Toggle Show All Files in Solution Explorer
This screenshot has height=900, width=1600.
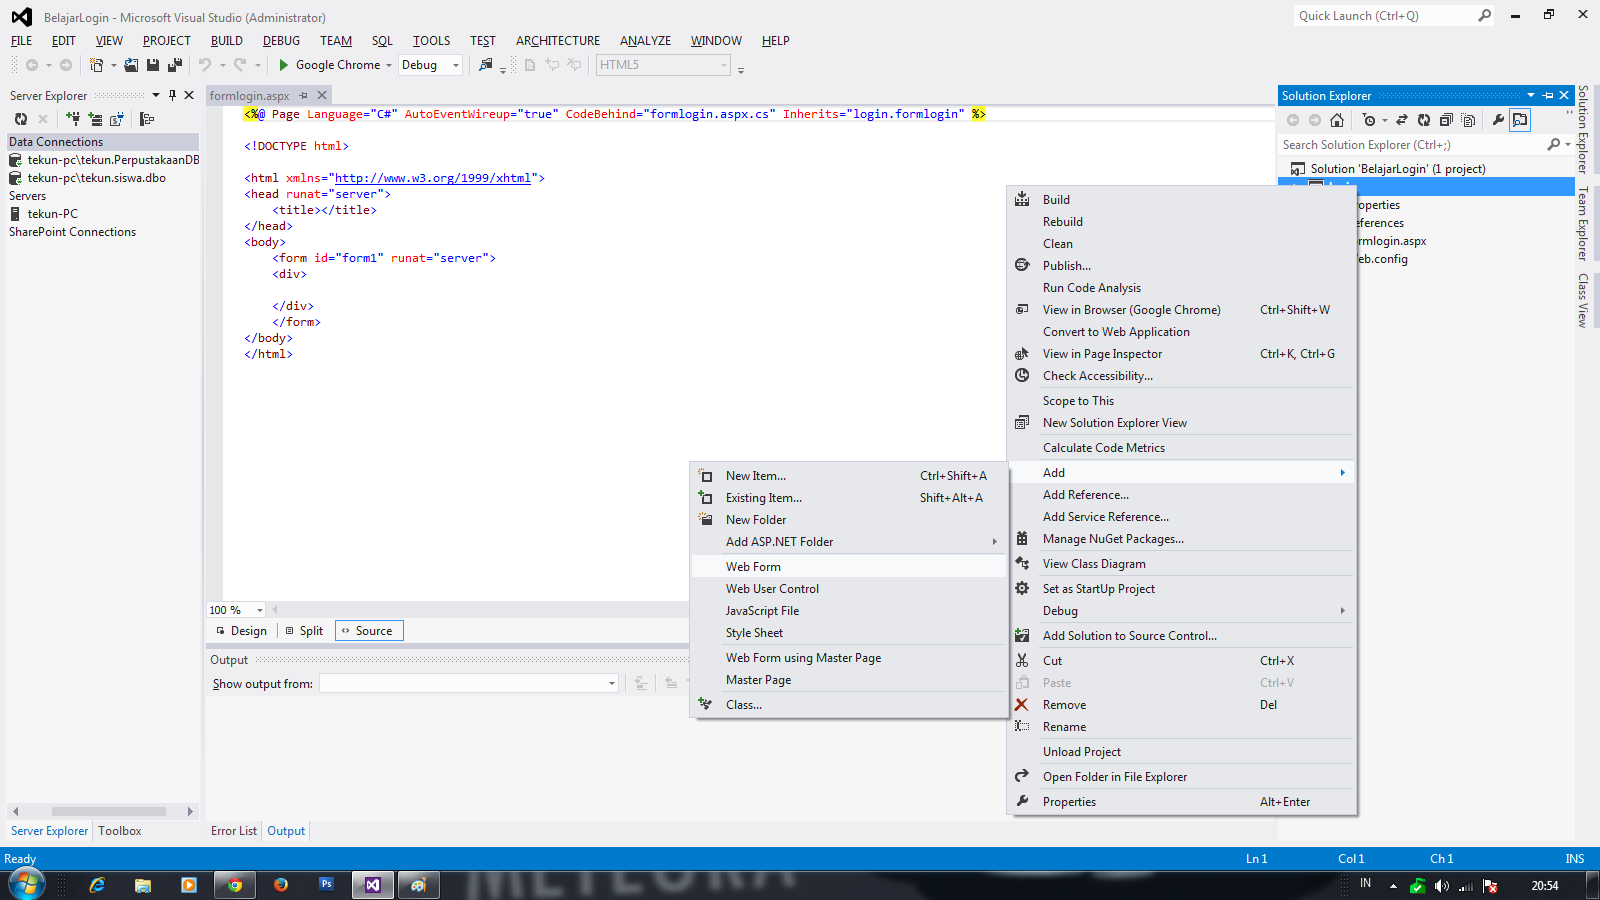(x=1468, y=119)
